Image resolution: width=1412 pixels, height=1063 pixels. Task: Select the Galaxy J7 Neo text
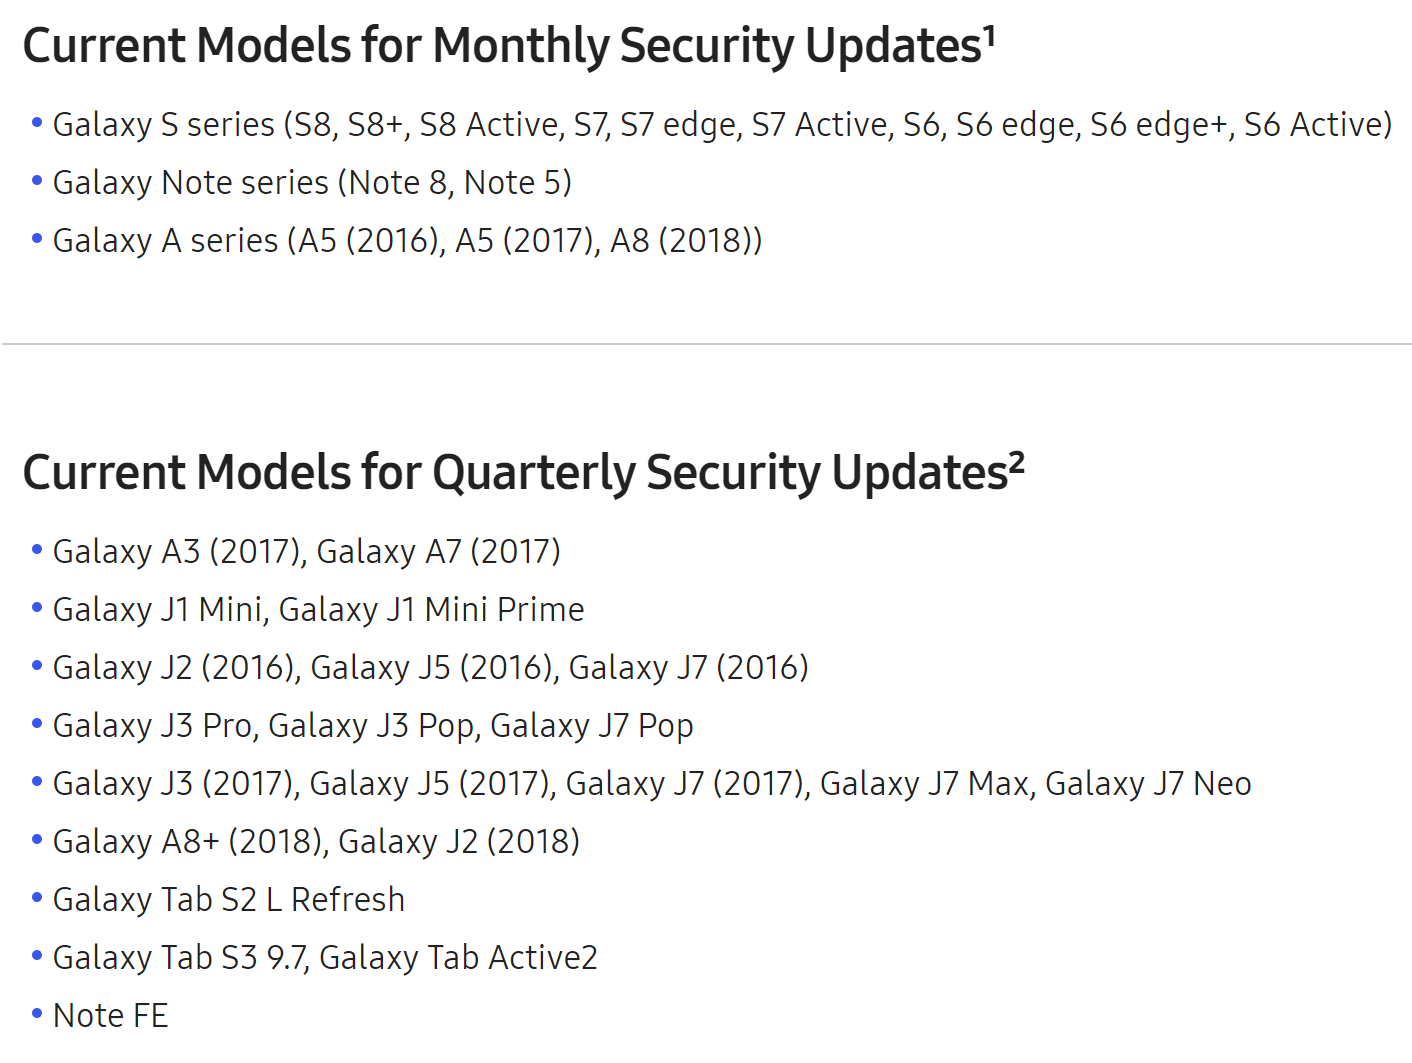click(1148, 784)
